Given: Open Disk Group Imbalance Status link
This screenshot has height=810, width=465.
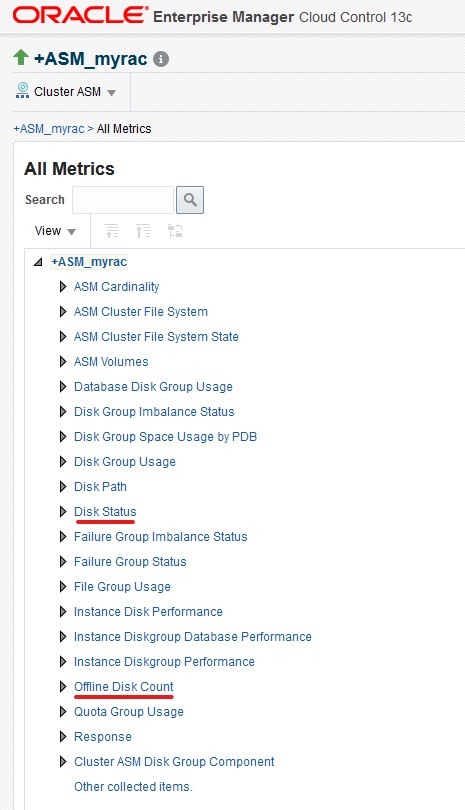Looking at the screenshot, I should (x=154, y=412).
